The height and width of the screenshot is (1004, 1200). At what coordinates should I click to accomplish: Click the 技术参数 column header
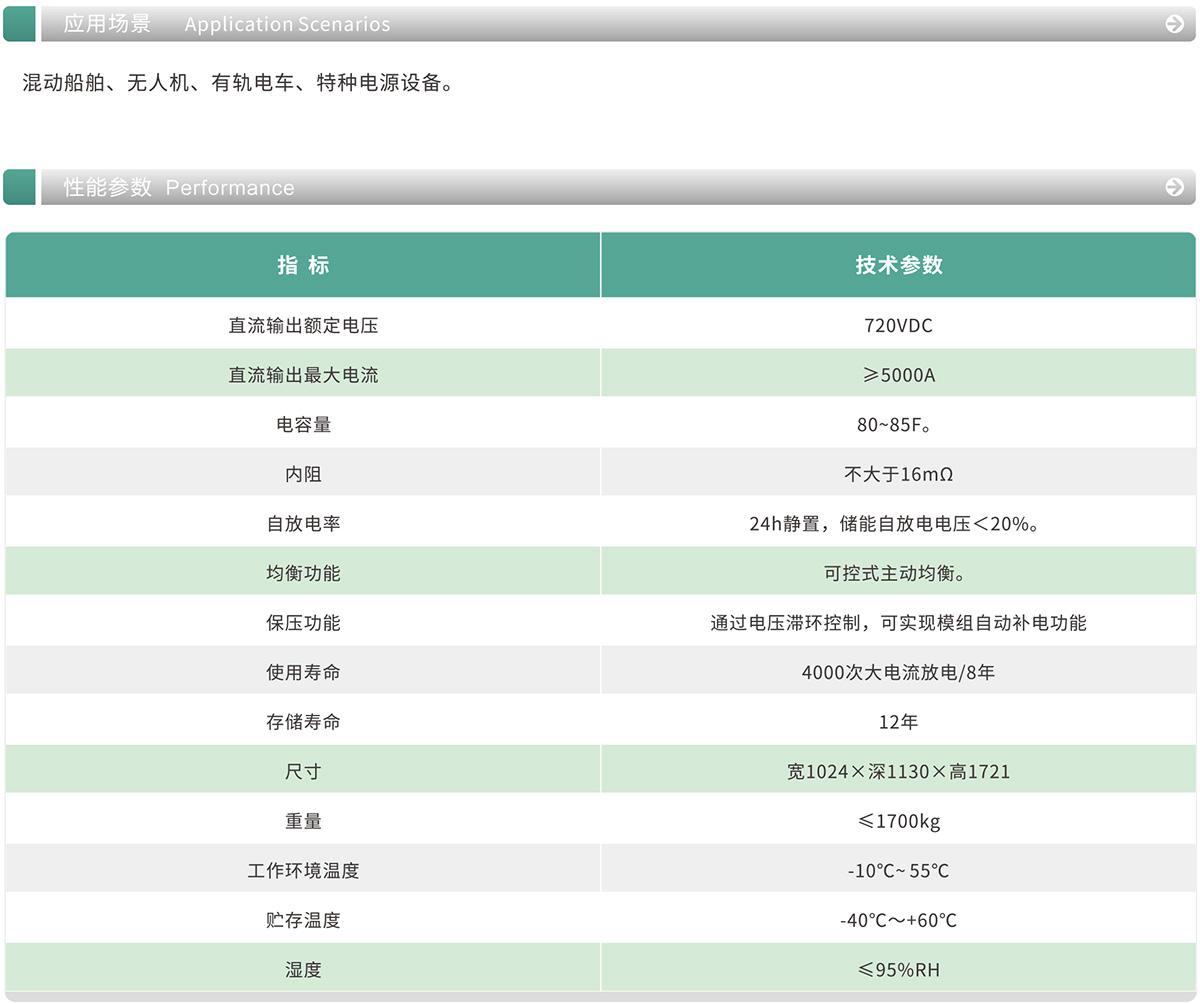[x=898, y=265]
